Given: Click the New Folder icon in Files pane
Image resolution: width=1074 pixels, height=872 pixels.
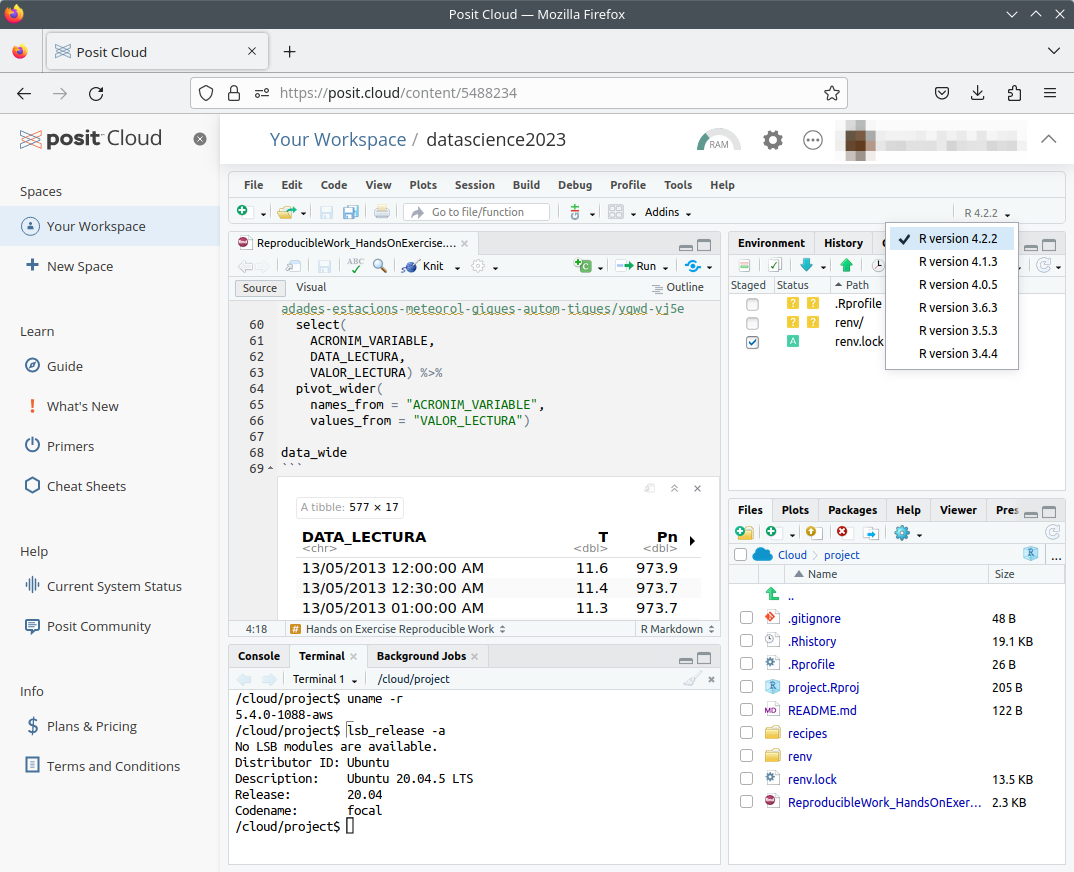Looking at the screenshot, I should pos(744,532).
